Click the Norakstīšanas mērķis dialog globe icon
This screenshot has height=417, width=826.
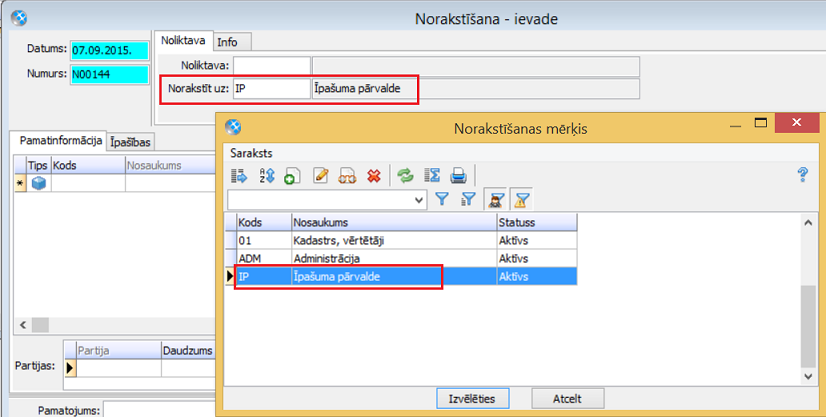[x=233, y=127]
